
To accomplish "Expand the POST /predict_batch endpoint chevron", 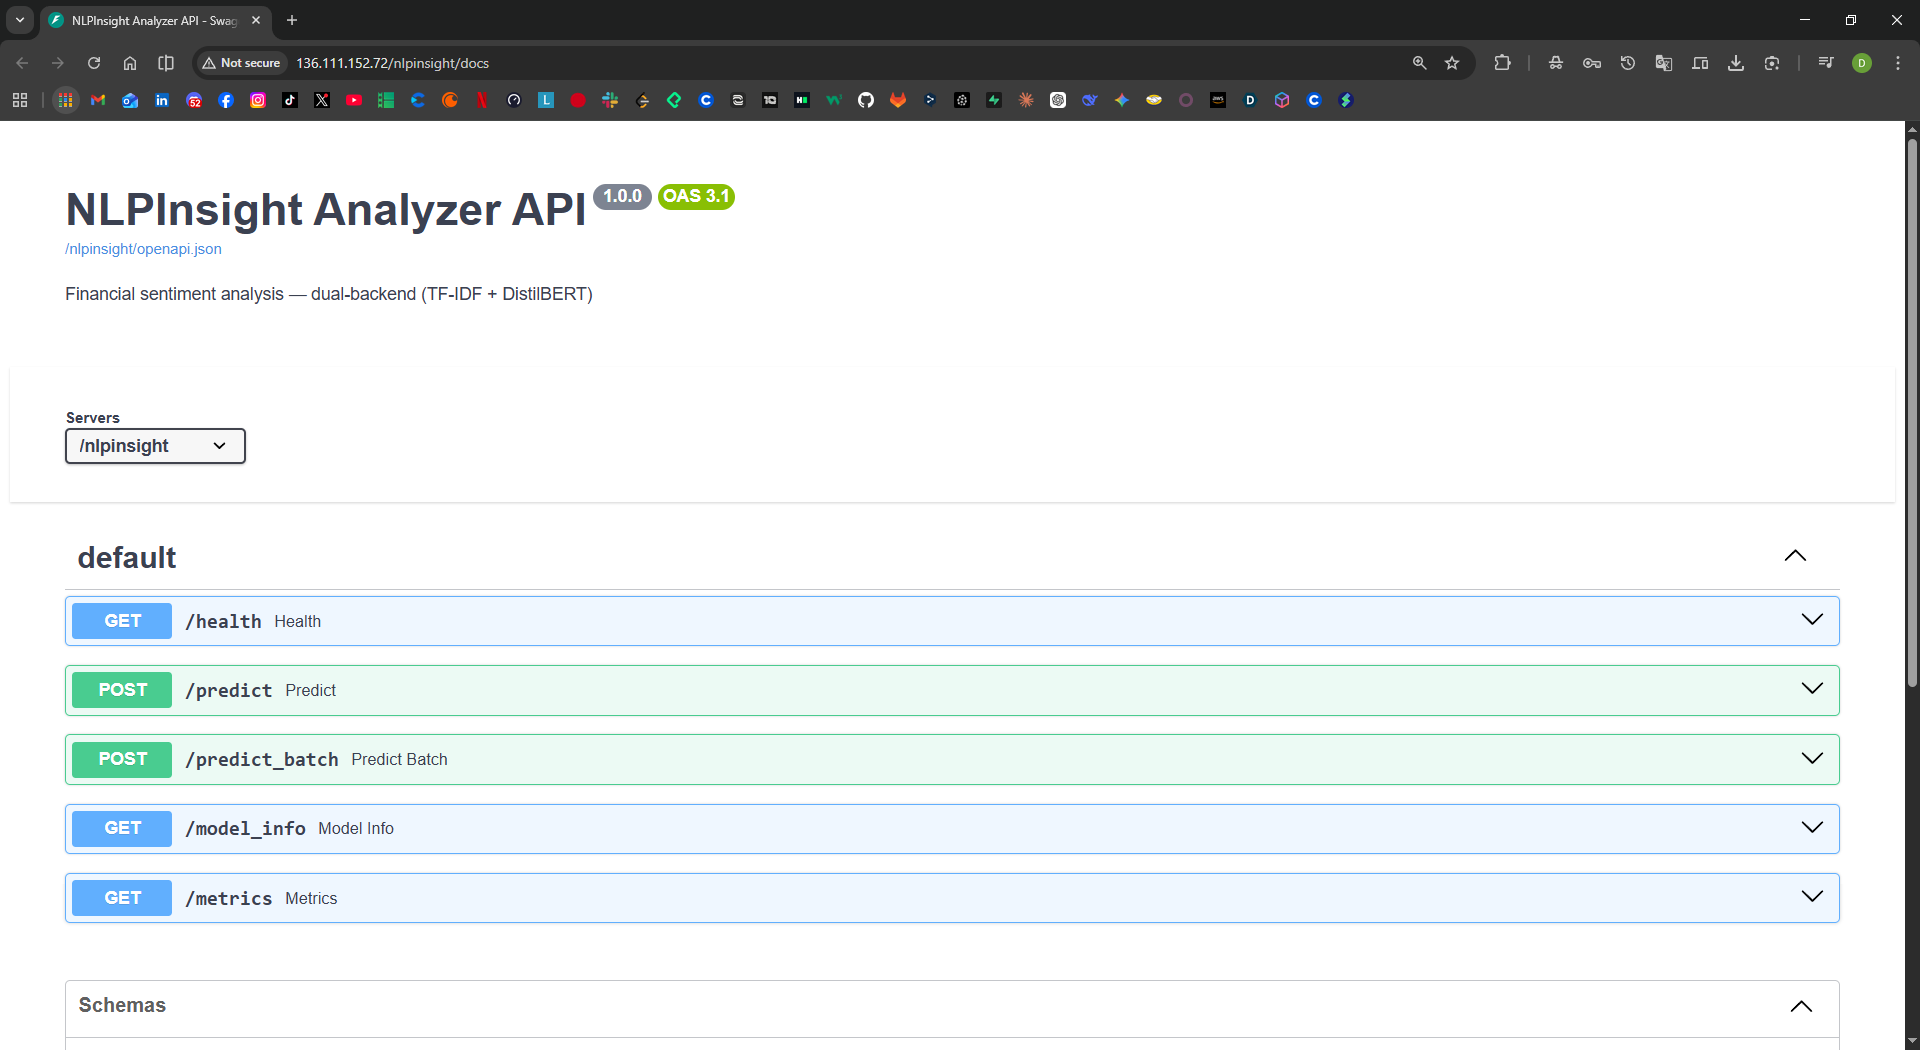I will 1811,759.
